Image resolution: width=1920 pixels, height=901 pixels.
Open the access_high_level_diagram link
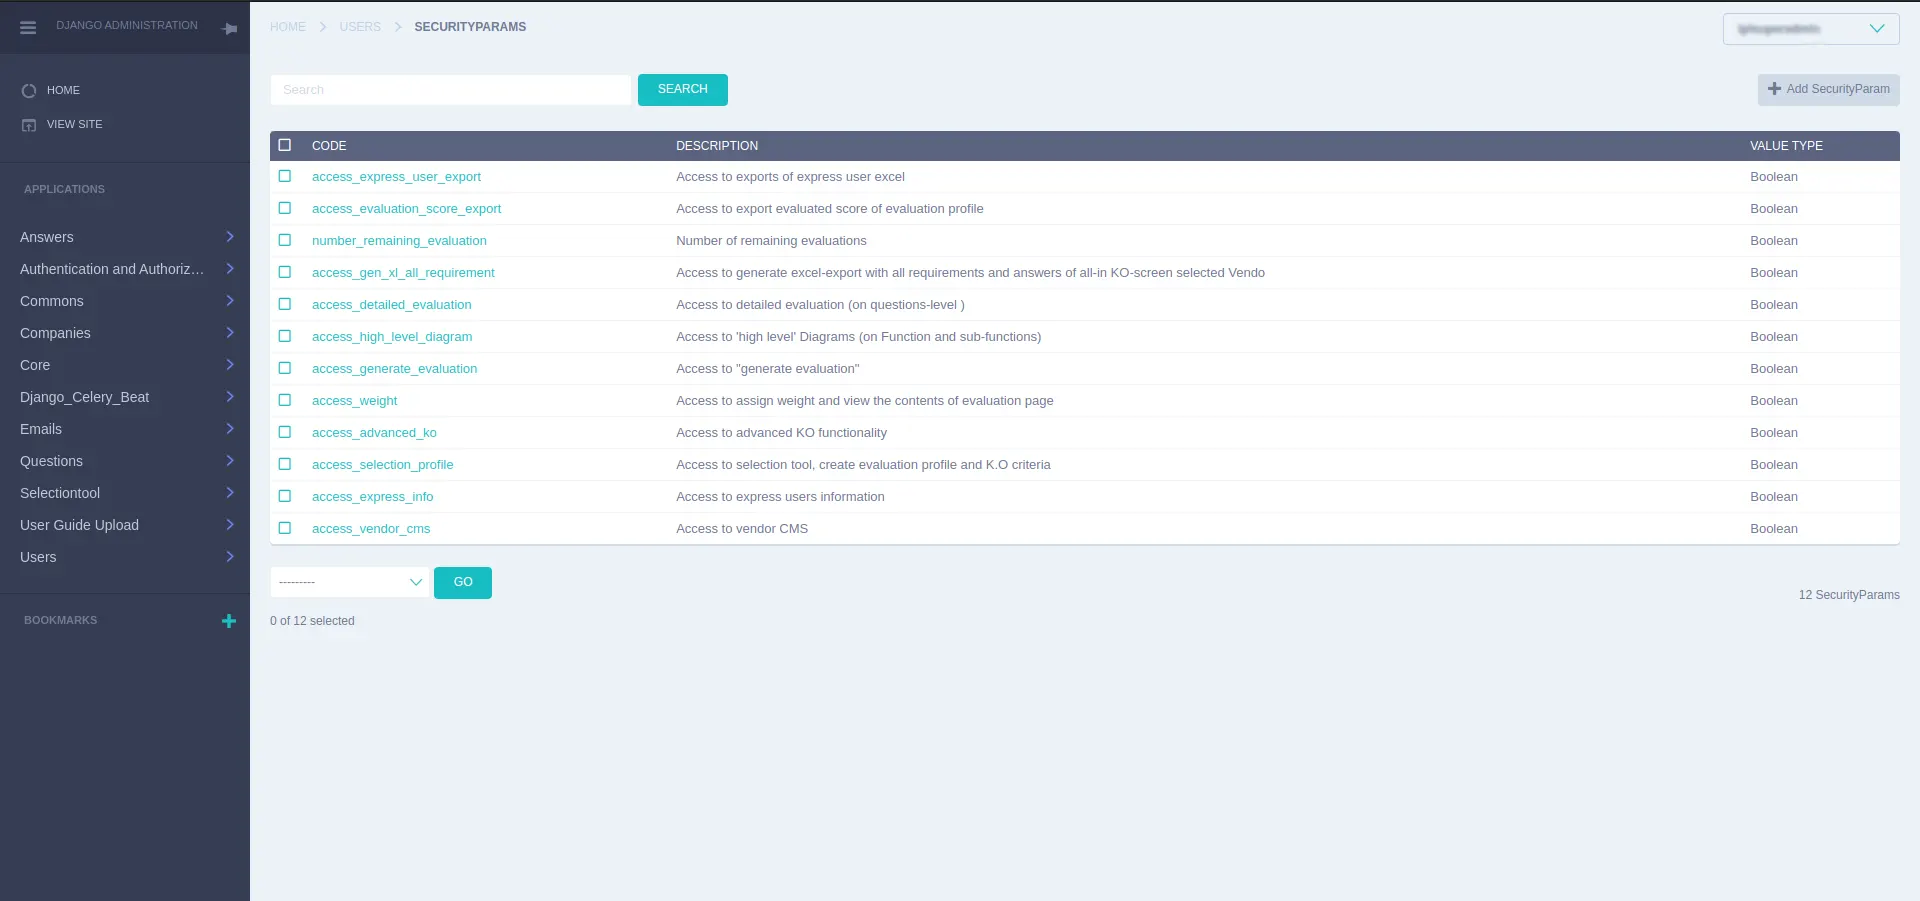click(x=392, y=337)
